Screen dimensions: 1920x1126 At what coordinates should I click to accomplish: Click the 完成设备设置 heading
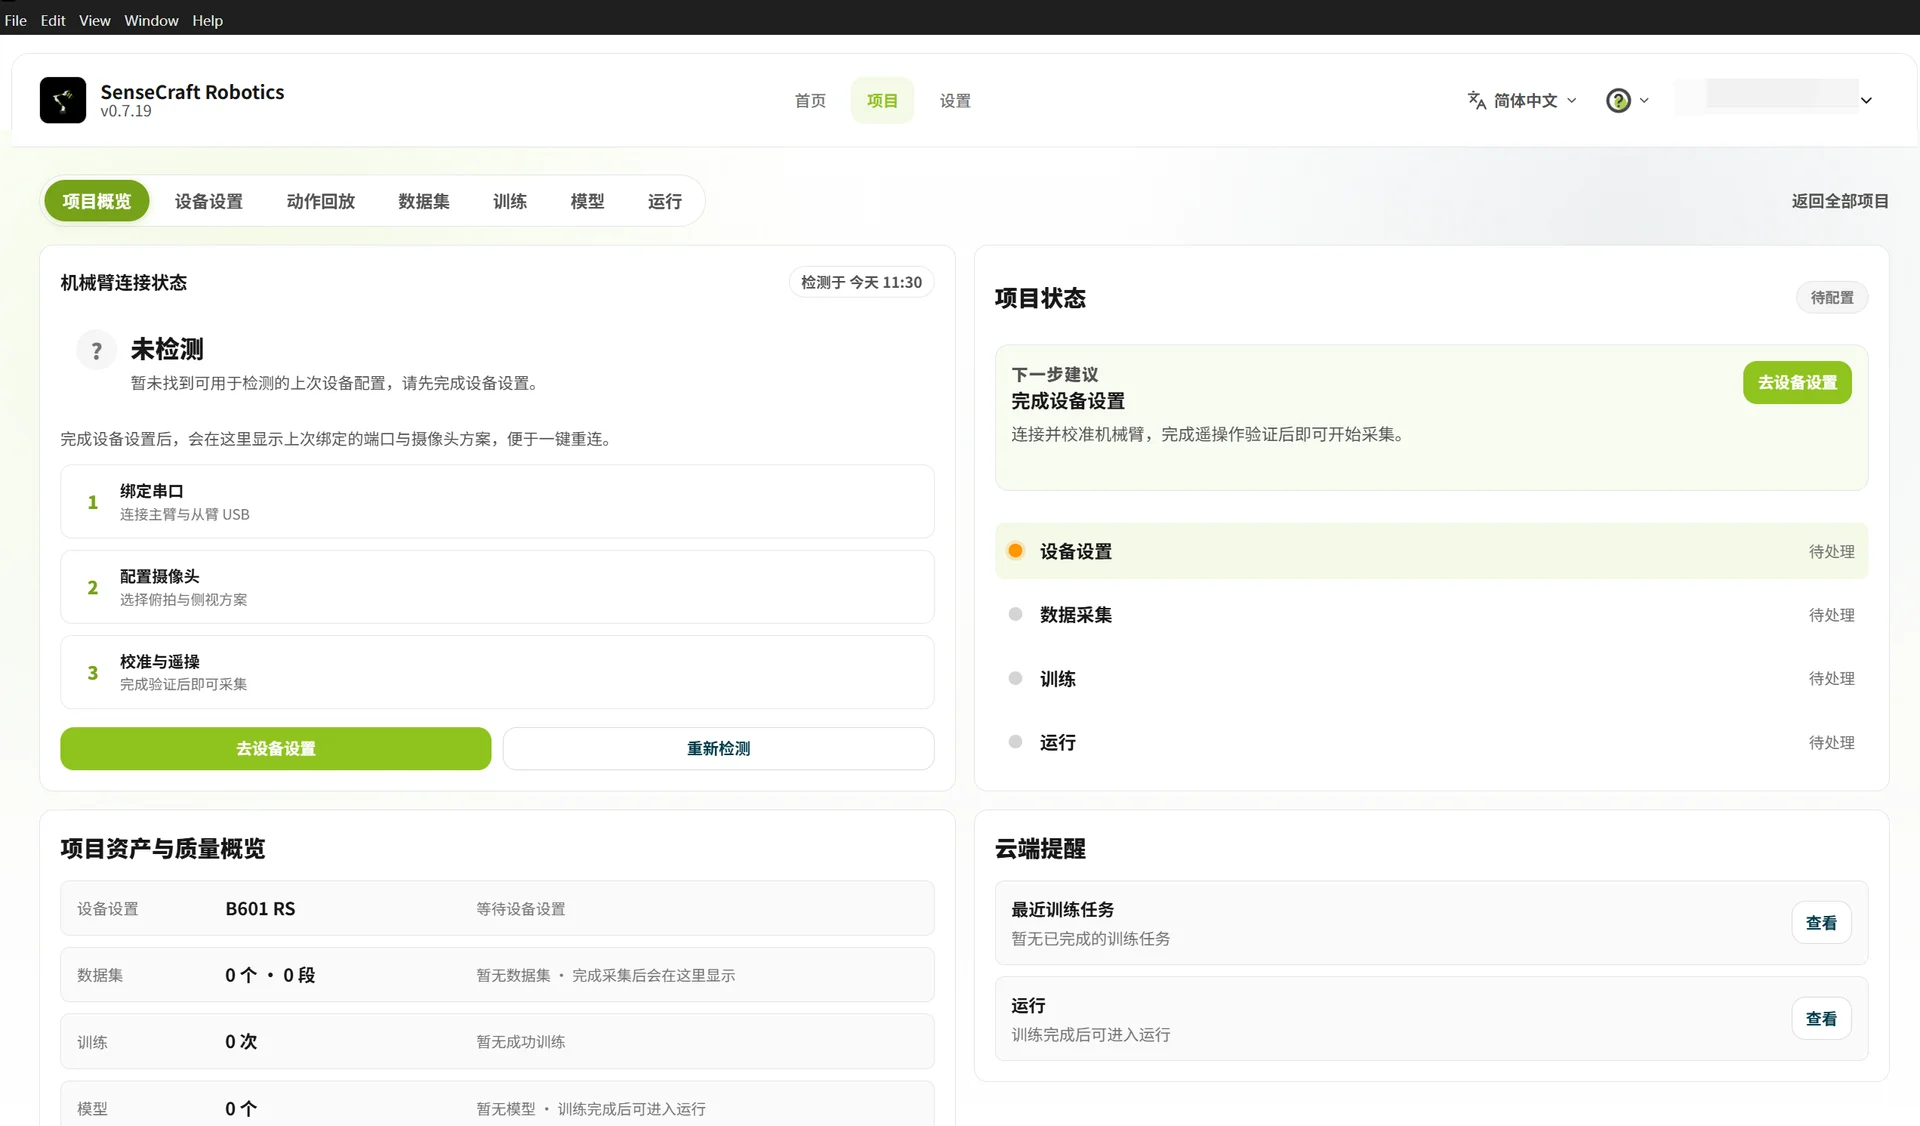point(1067,401)
